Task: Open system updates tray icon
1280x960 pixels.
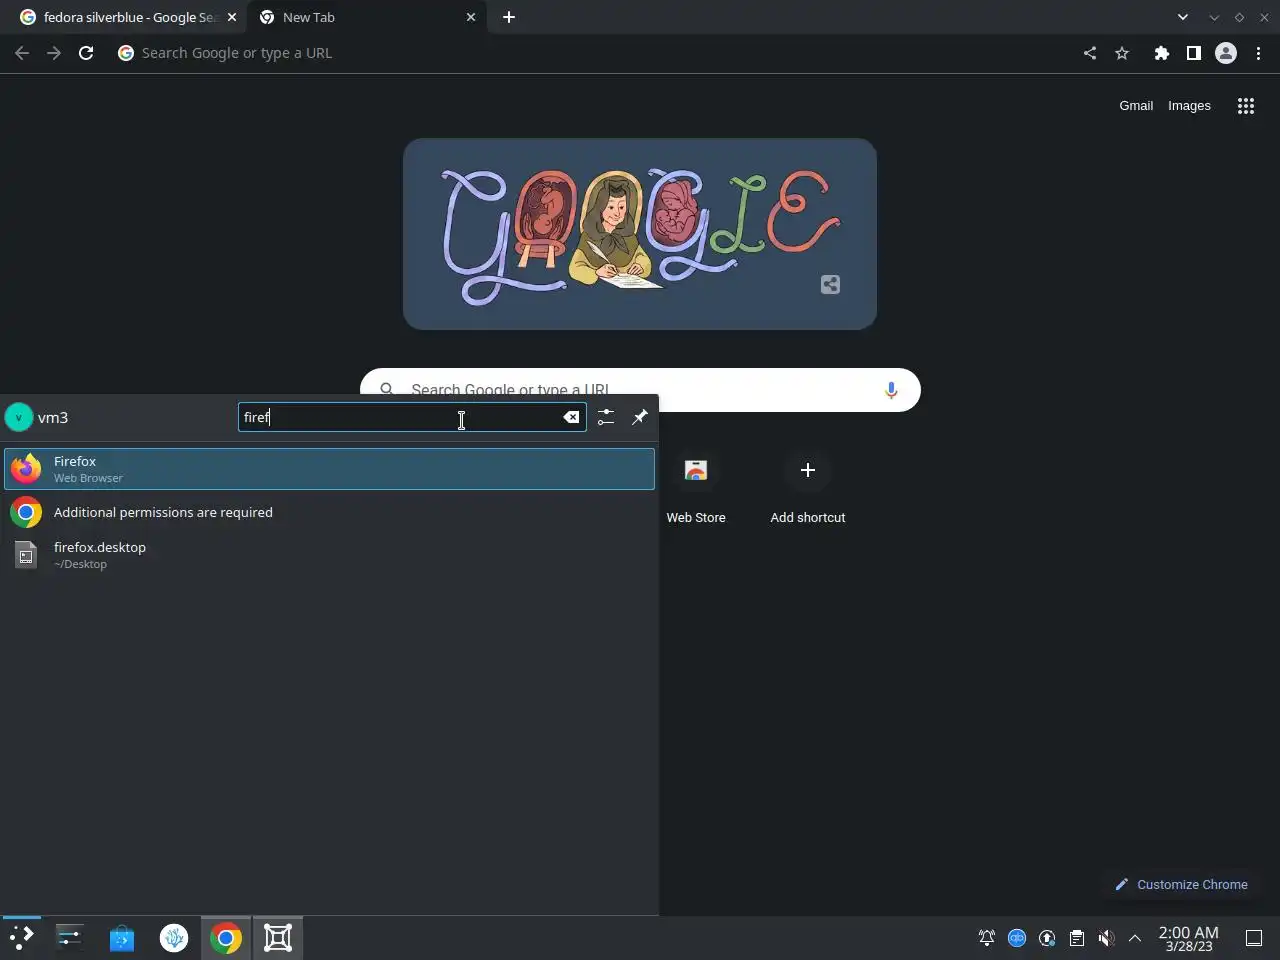Action: 1047,938
